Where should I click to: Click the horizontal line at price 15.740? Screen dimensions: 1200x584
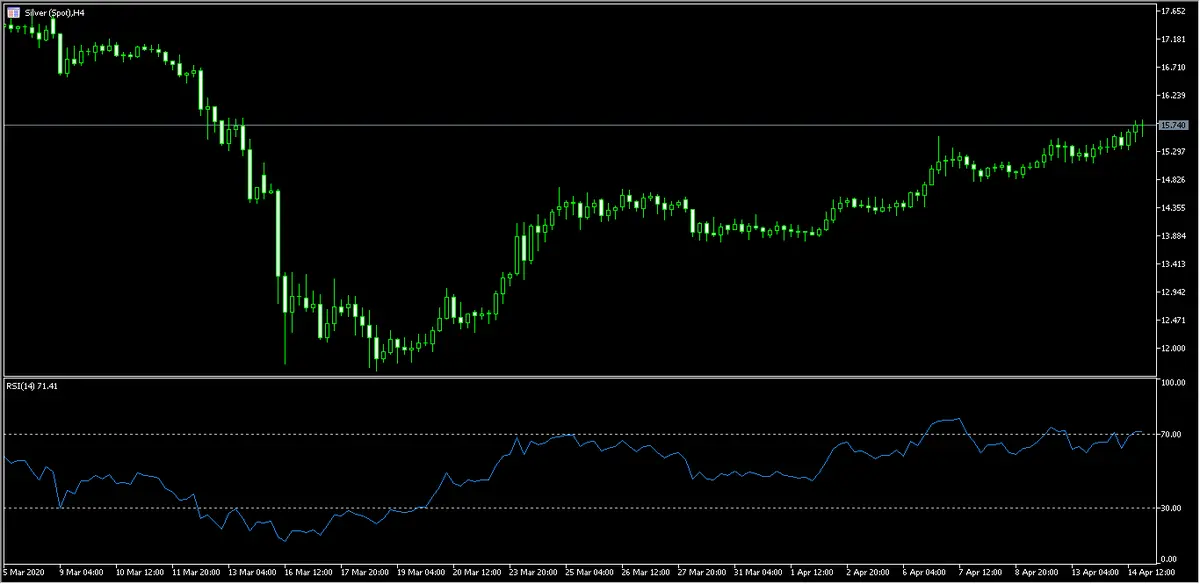coord(600,125)
